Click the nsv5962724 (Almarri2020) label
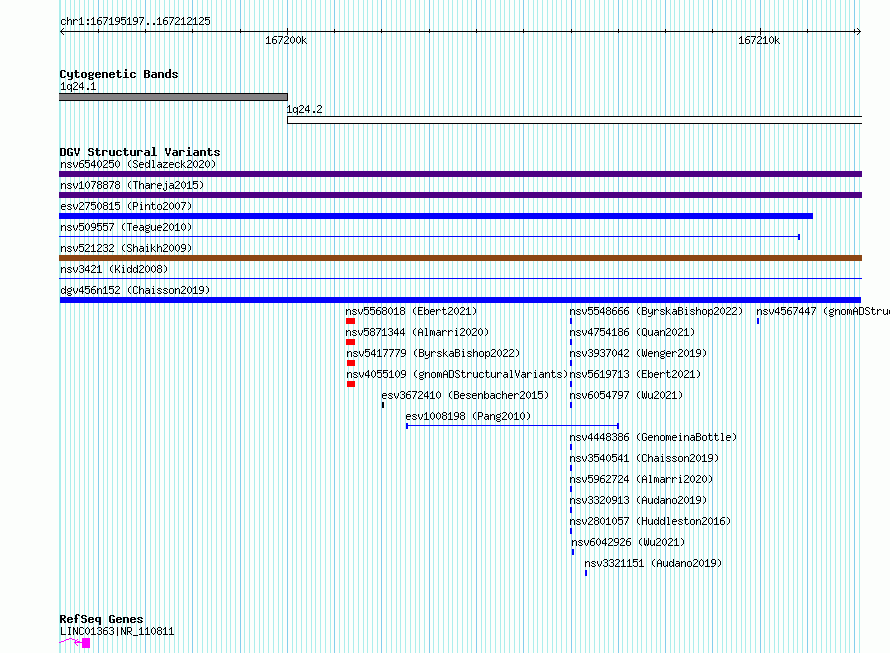The width and height of the screenshot is (890, 653). [x=641, y=479]
